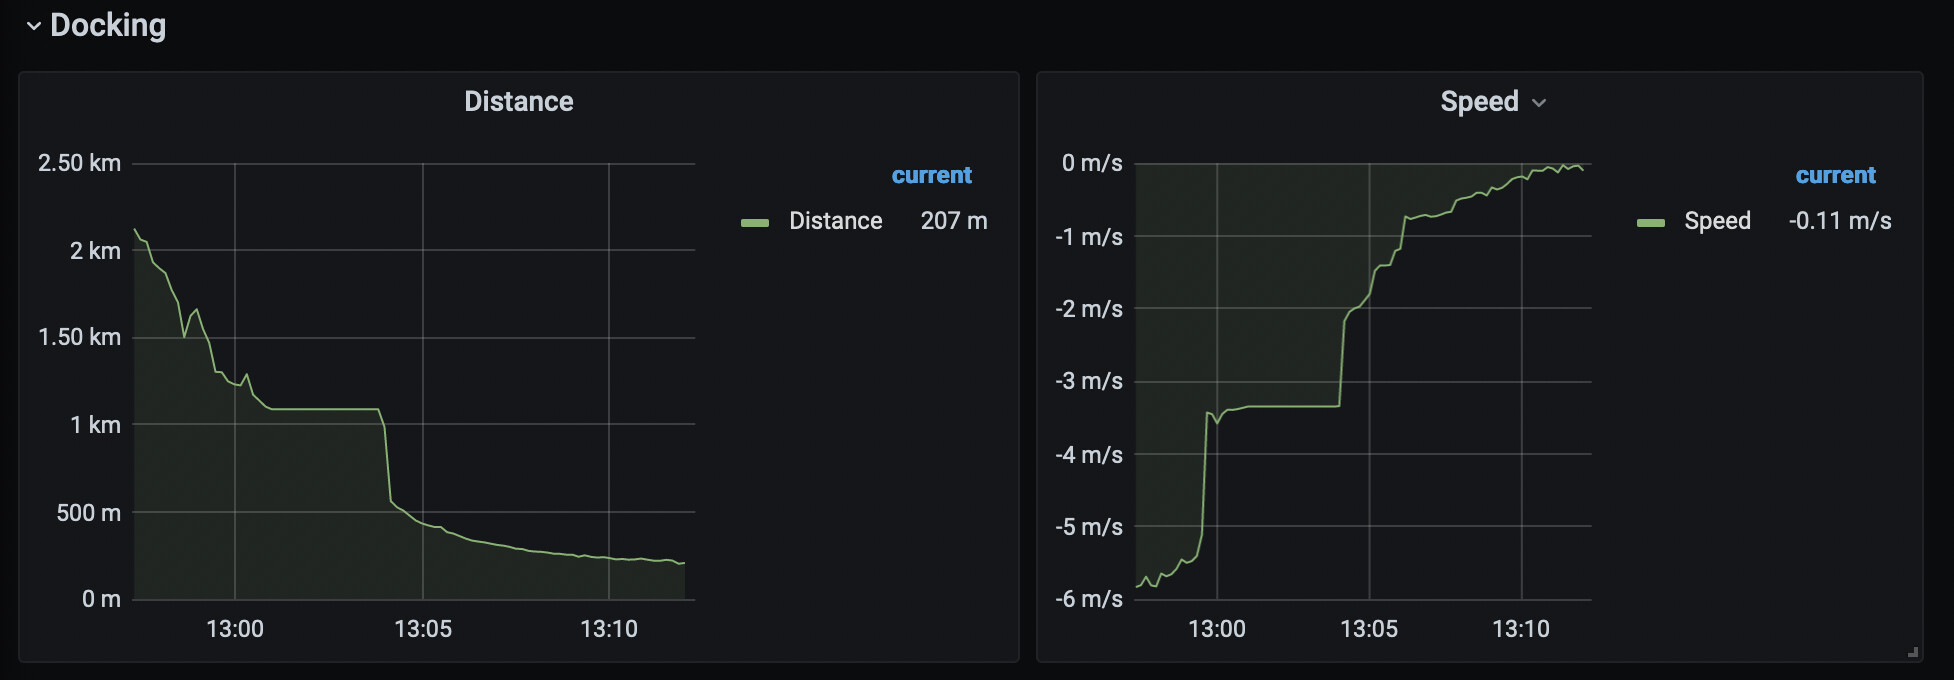Click the -3 m/s y-axis label
The height and width of the screenshot is (680, 1954).
tap(1088, 381)
